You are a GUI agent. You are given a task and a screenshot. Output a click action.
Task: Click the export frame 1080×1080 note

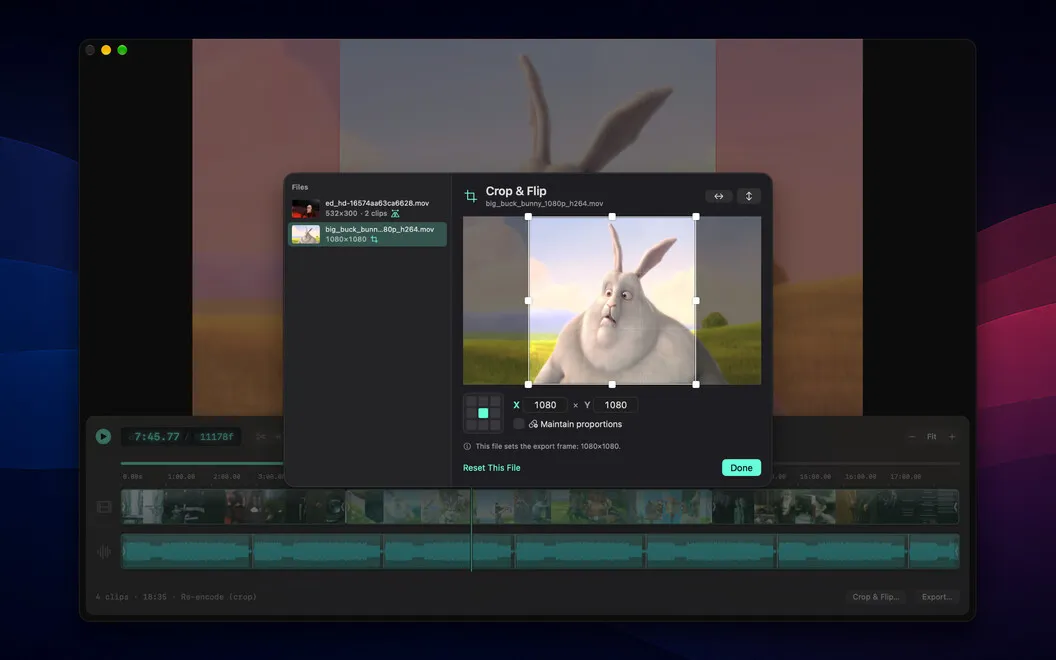point(548,446)
